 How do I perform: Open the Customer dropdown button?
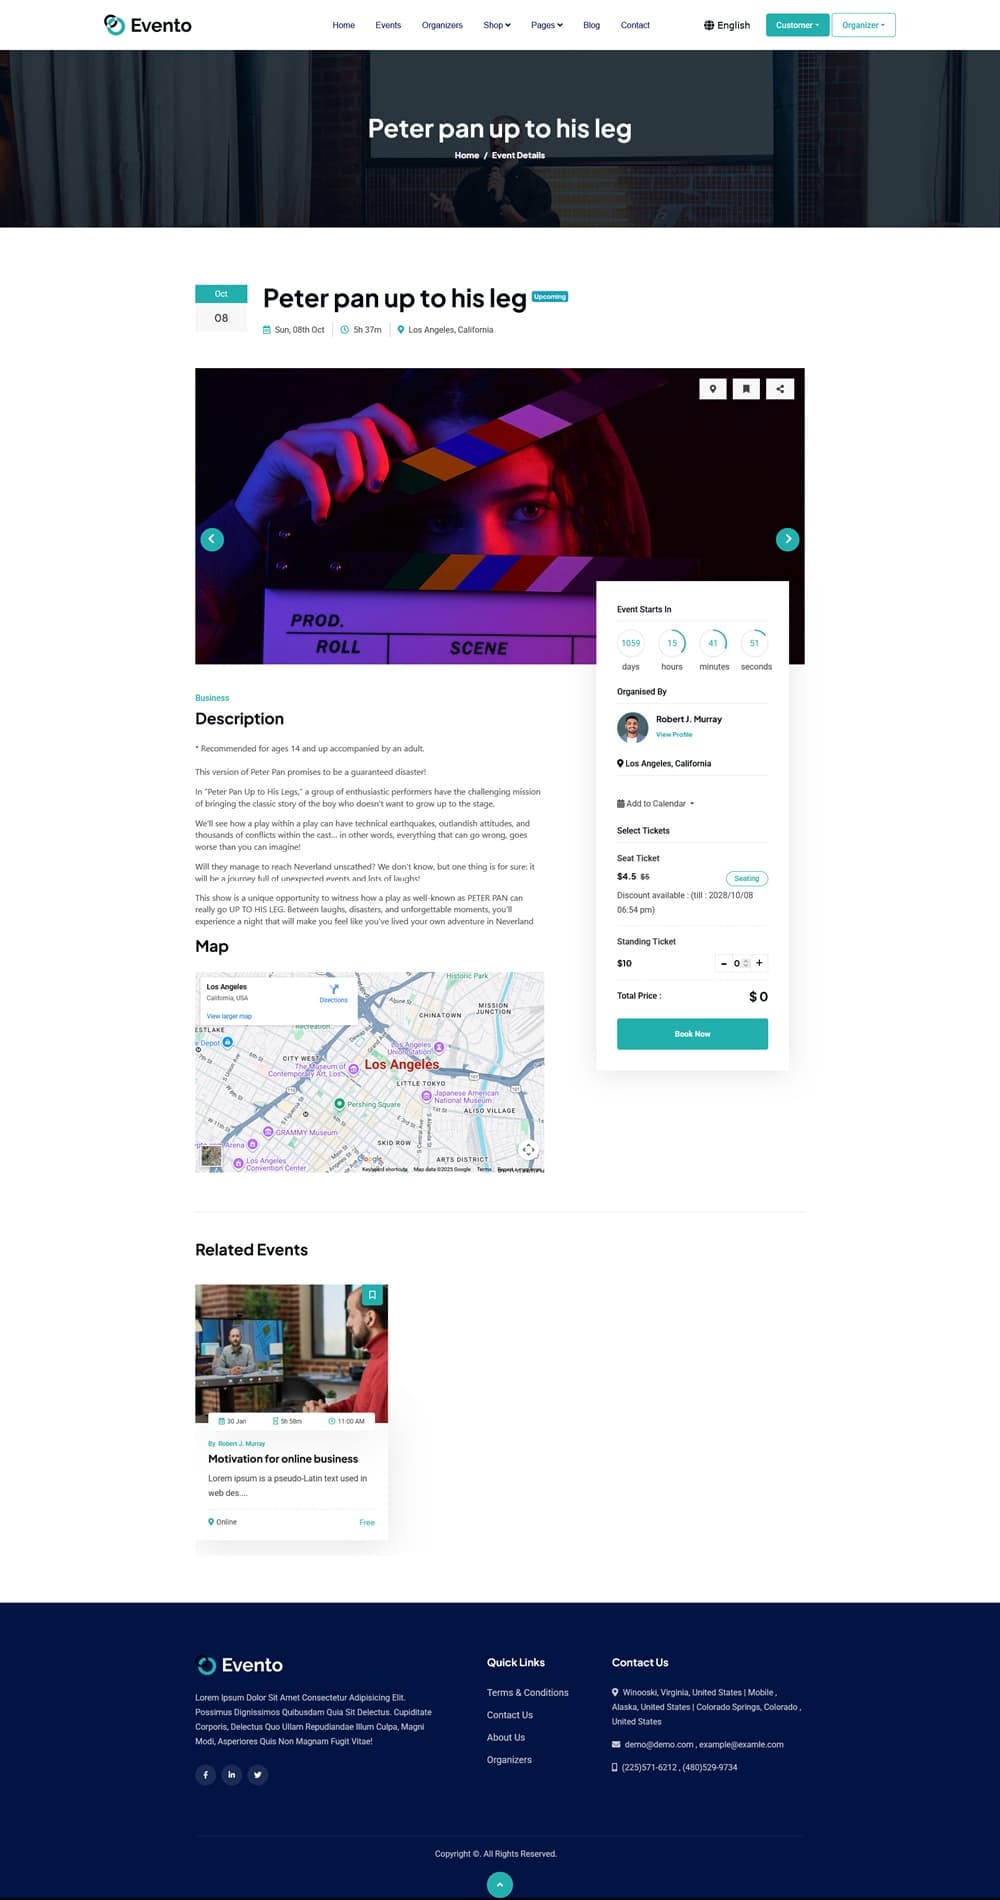[797, 25]
